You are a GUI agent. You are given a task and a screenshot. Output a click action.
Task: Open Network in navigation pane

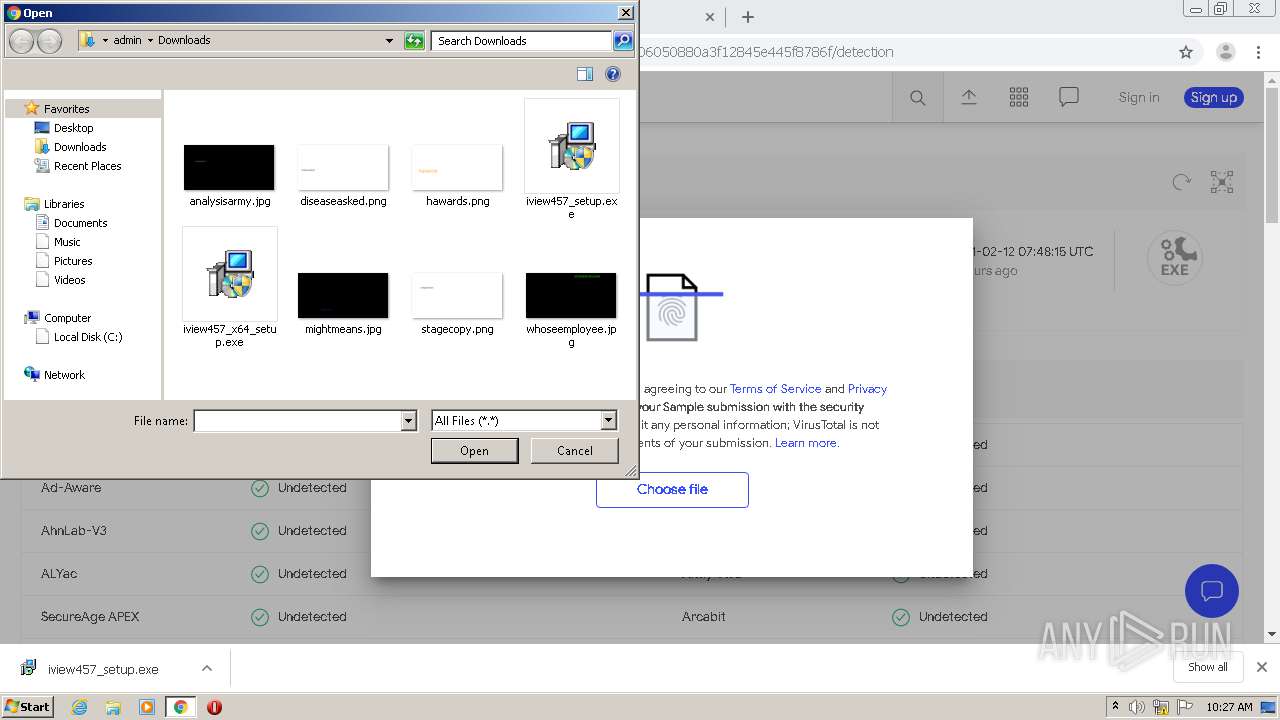pos(64,375)
